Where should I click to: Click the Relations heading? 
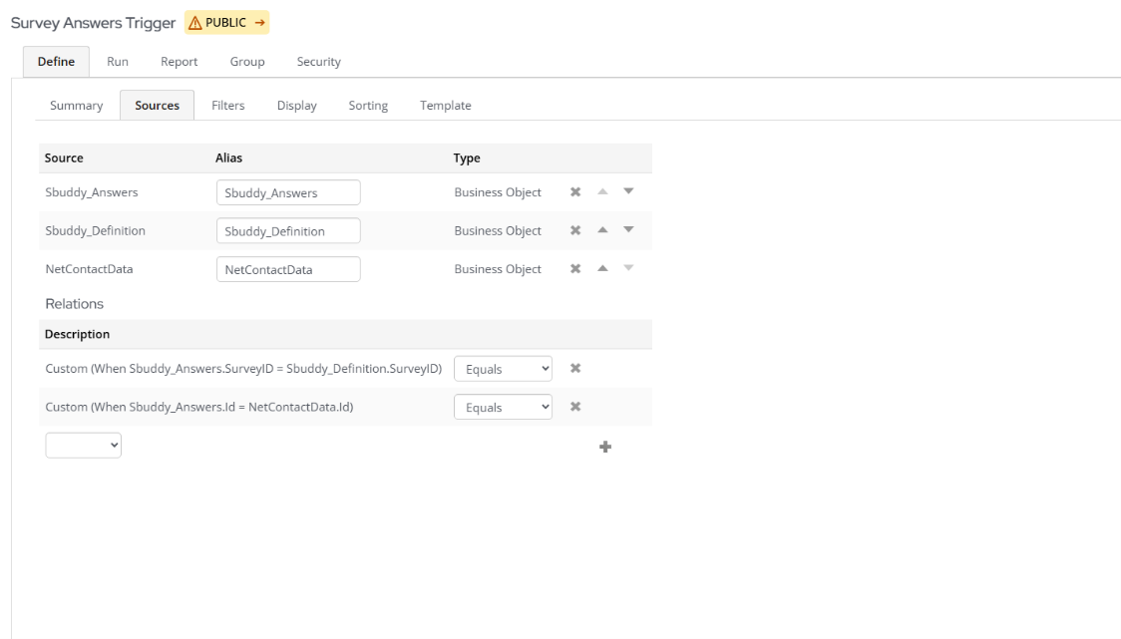(74, 304)
